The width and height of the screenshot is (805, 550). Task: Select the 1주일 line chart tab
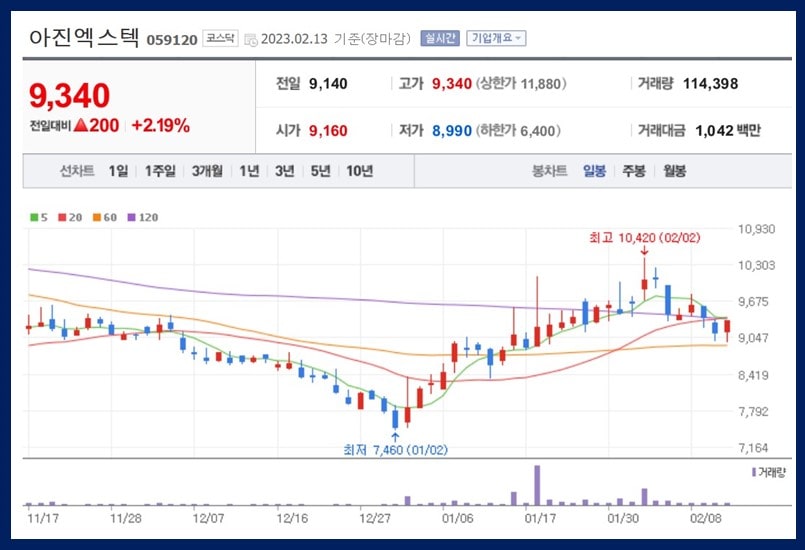pyautogui.click(x=160, y=171)
